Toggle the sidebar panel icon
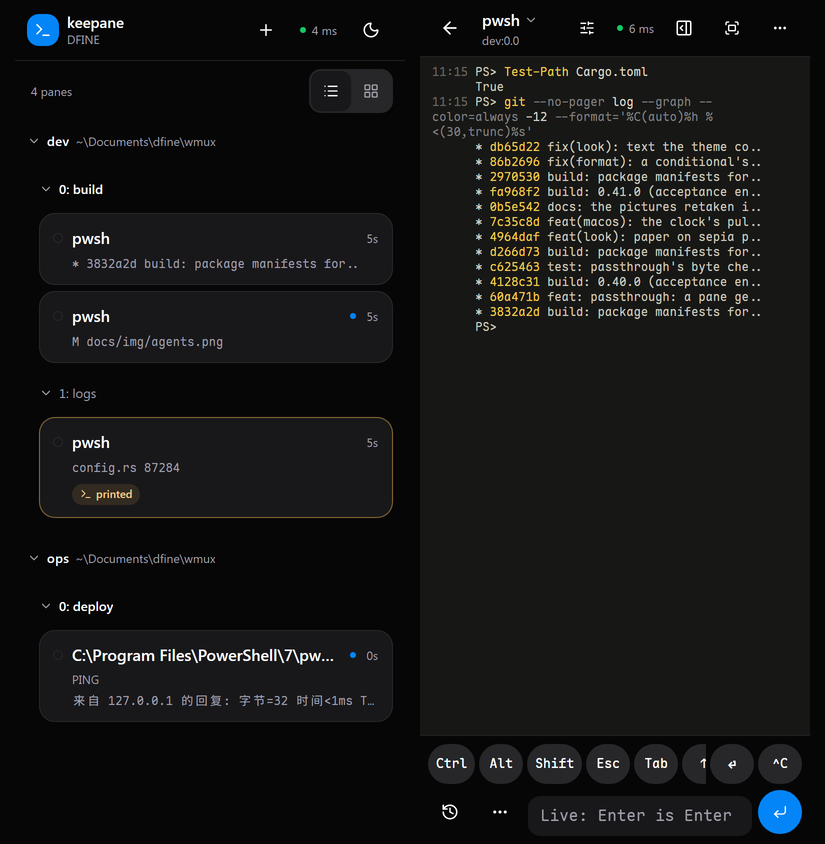 click(684, 28)
